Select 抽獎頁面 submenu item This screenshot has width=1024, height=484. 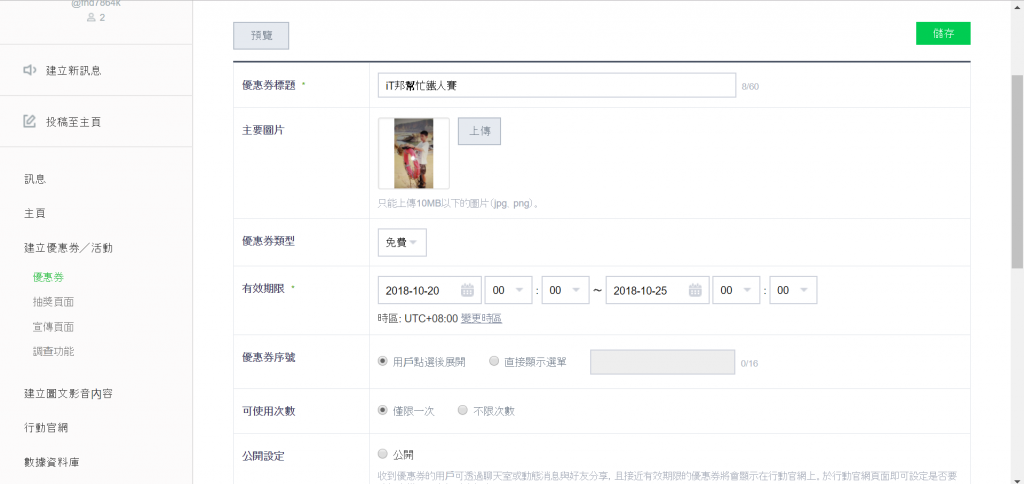pyautogui.click(x=53, y=302)
